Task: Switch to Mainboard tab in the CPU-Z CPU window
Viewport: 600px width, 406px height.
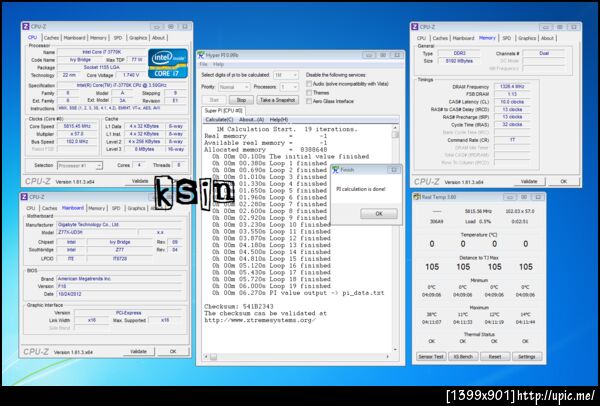Action: pos(74,38)
